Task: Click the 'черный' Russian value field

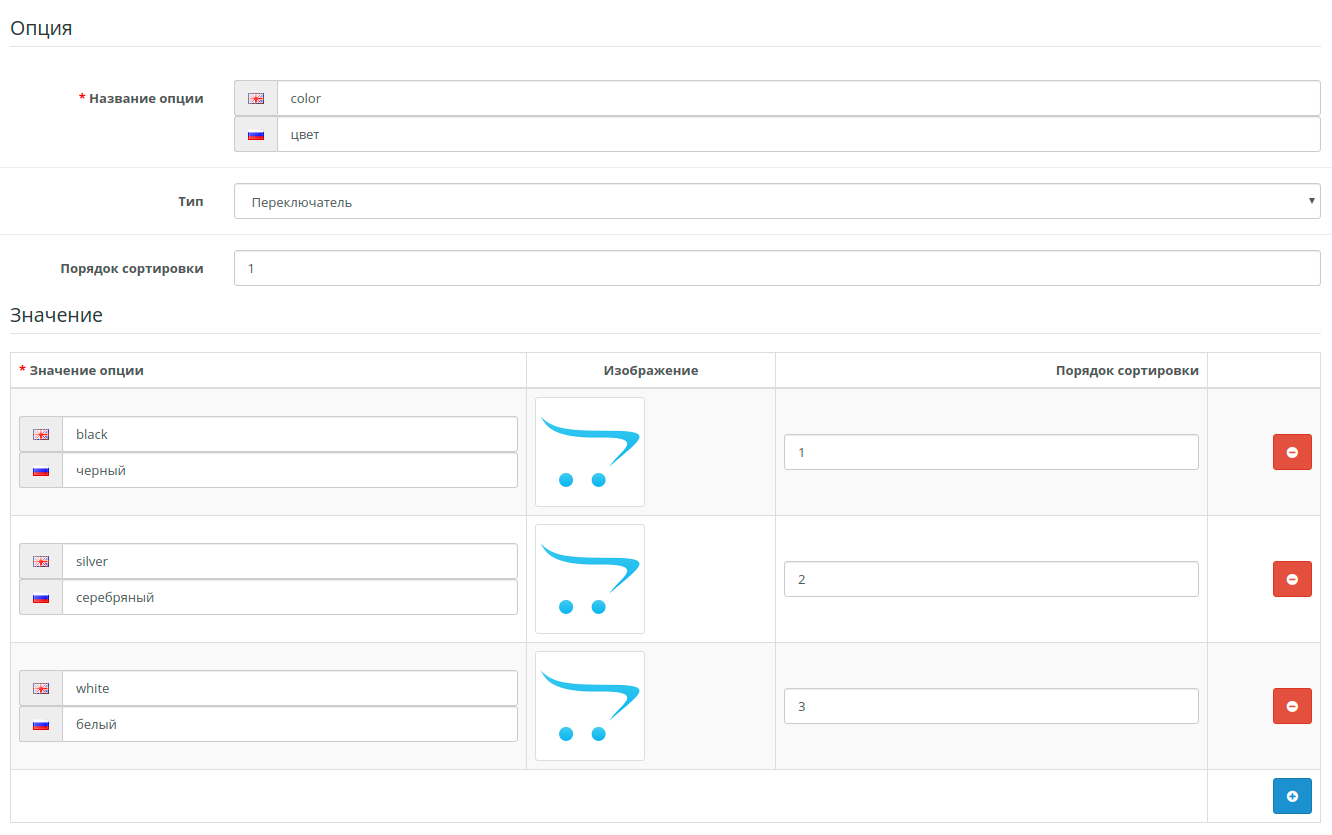Action: 289,470
